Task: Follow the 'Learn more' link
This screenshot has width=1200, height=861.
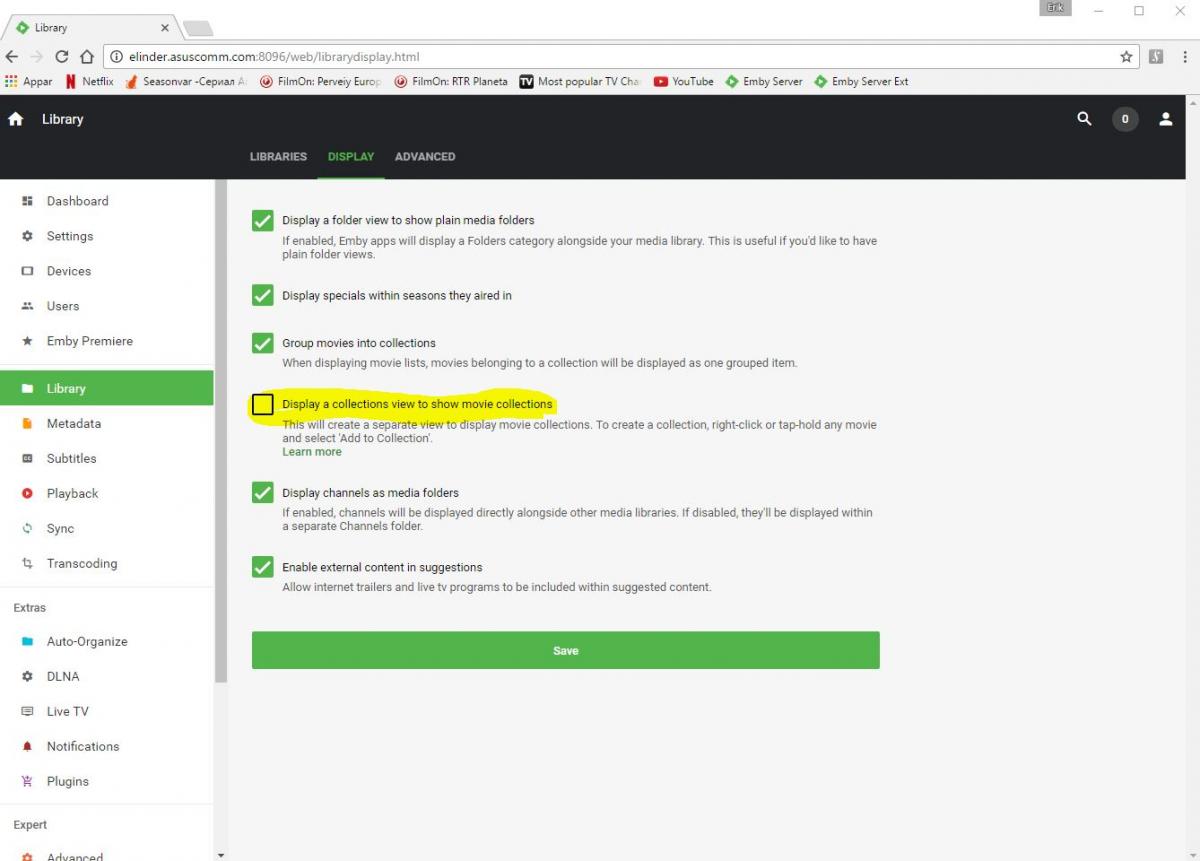Action: point(312,452)
